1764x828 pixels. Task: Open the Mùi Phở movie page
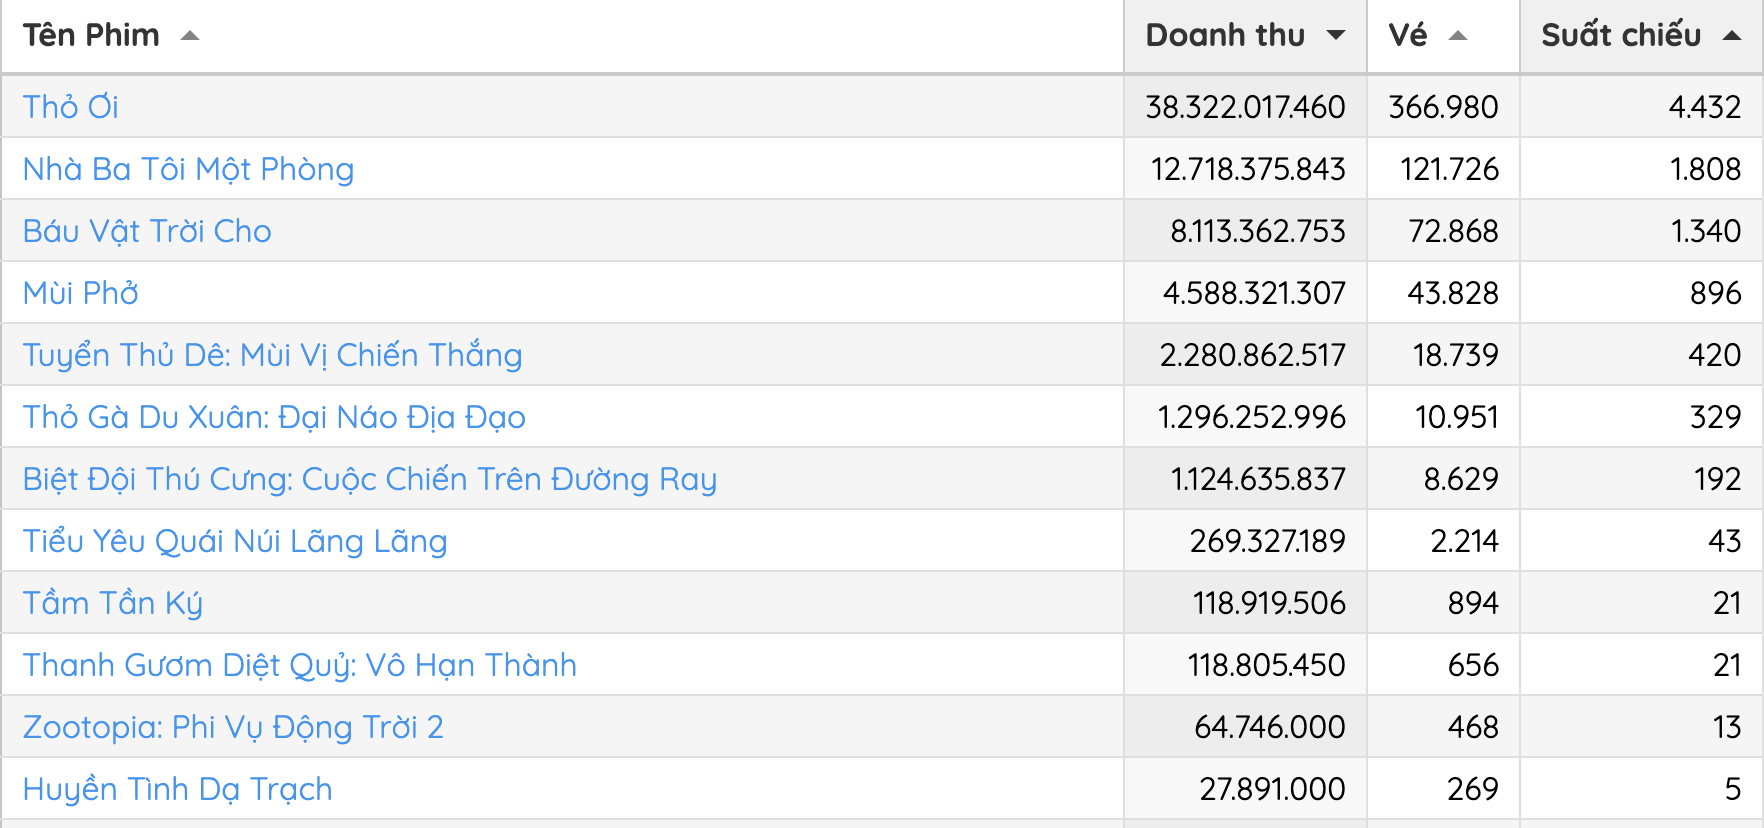coord(81,293)
